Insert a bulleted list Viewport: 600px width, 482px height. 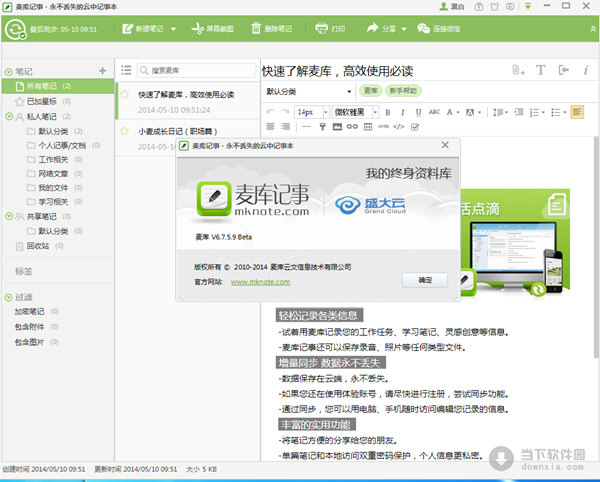(x=558, y=112)
